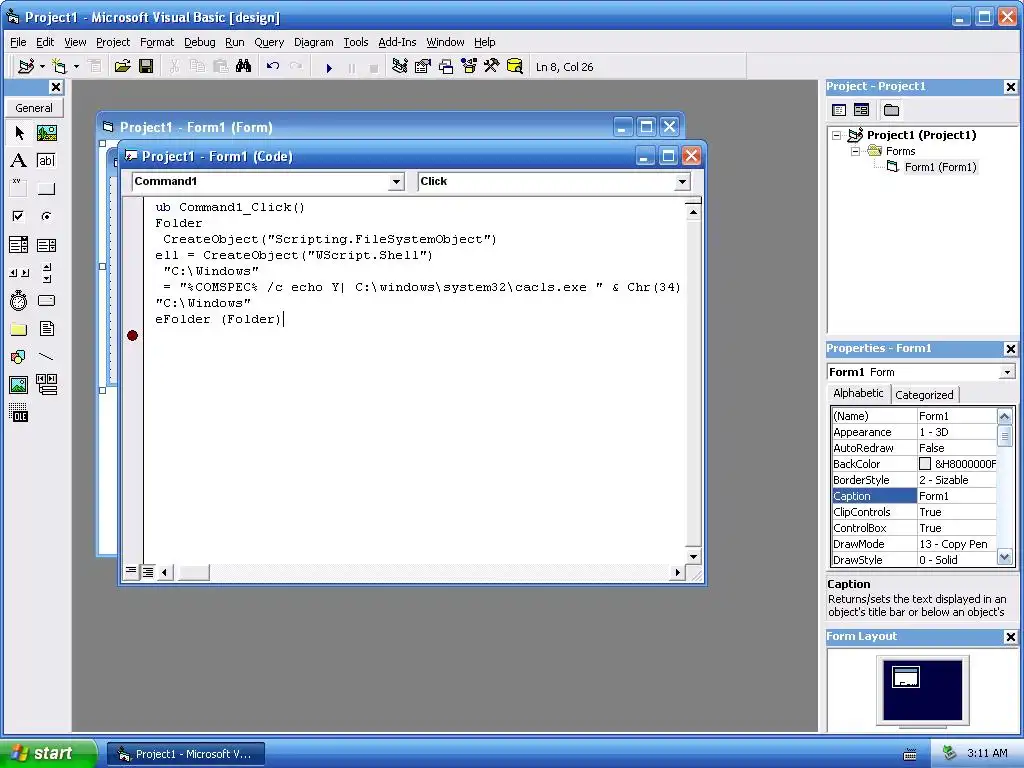Open the File menu
1024x768 pixels.
coord(18,42)
